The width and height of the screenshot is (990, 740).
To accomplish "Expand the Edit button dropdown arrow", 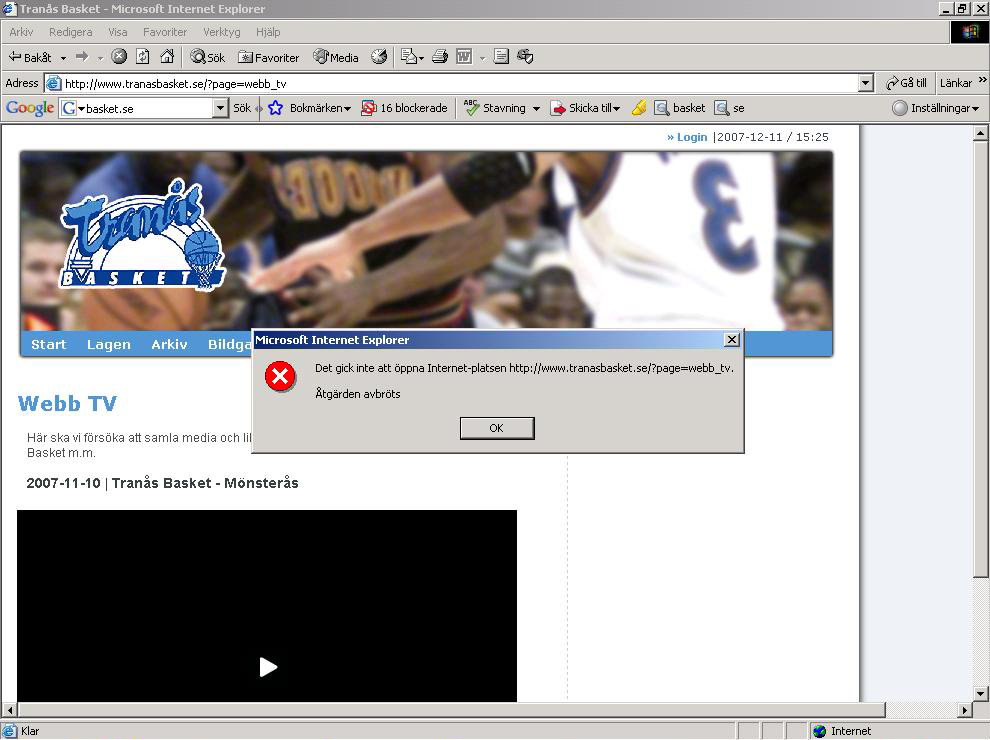I will (x=482, y=58).
